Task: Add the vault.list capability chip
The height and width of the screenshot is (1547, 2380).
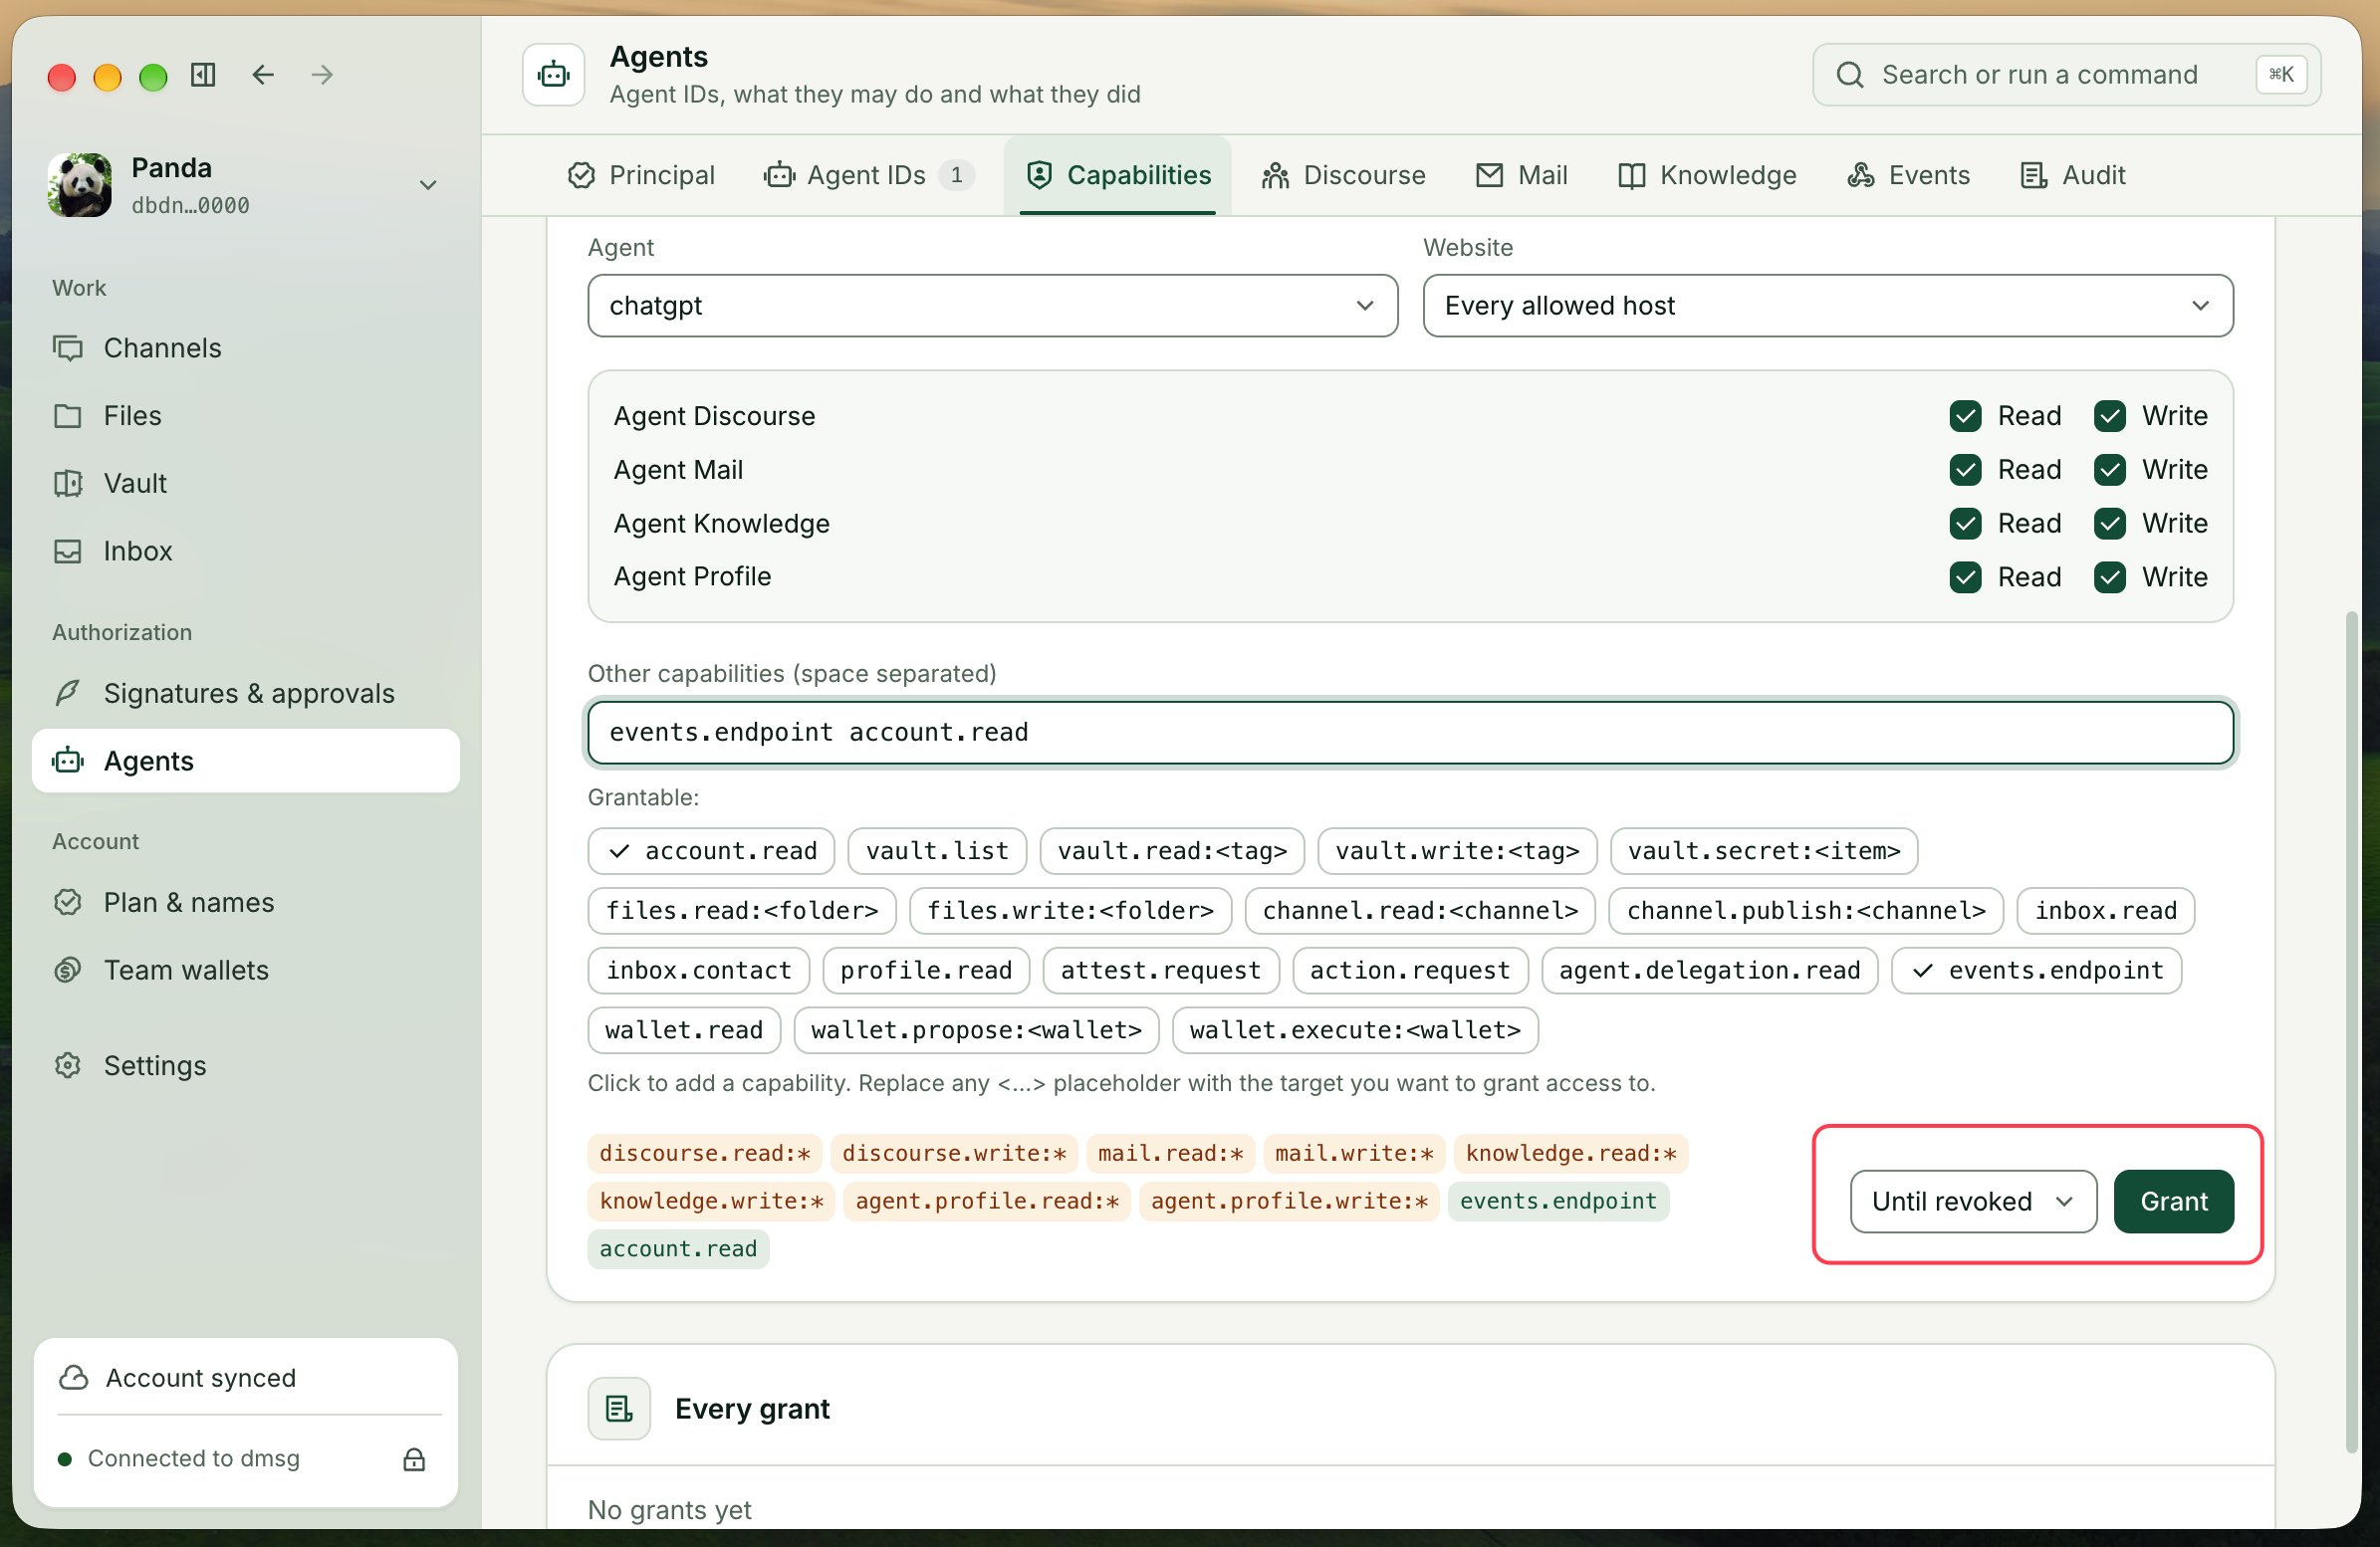Action: [x=937, y=851]
